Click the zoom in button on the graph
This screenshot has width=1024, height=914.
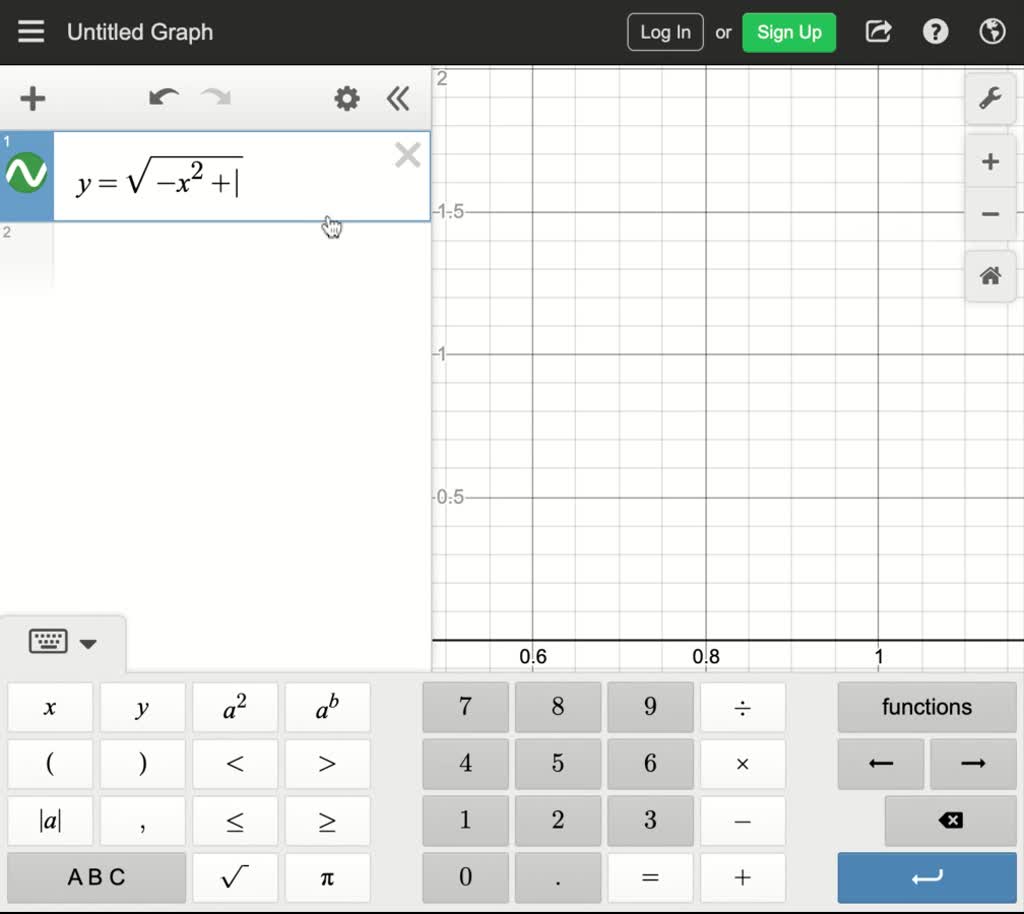coord(989,161)
